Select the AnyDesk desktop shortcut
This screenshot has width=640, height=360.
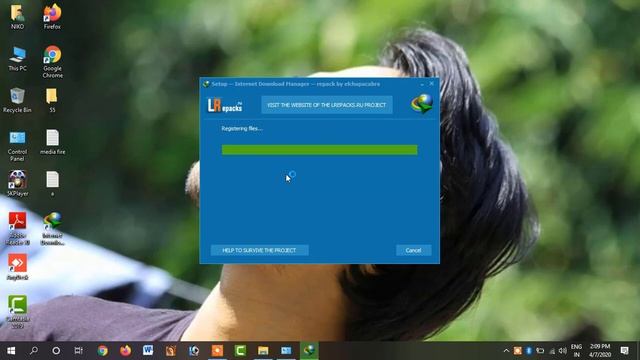17,267
